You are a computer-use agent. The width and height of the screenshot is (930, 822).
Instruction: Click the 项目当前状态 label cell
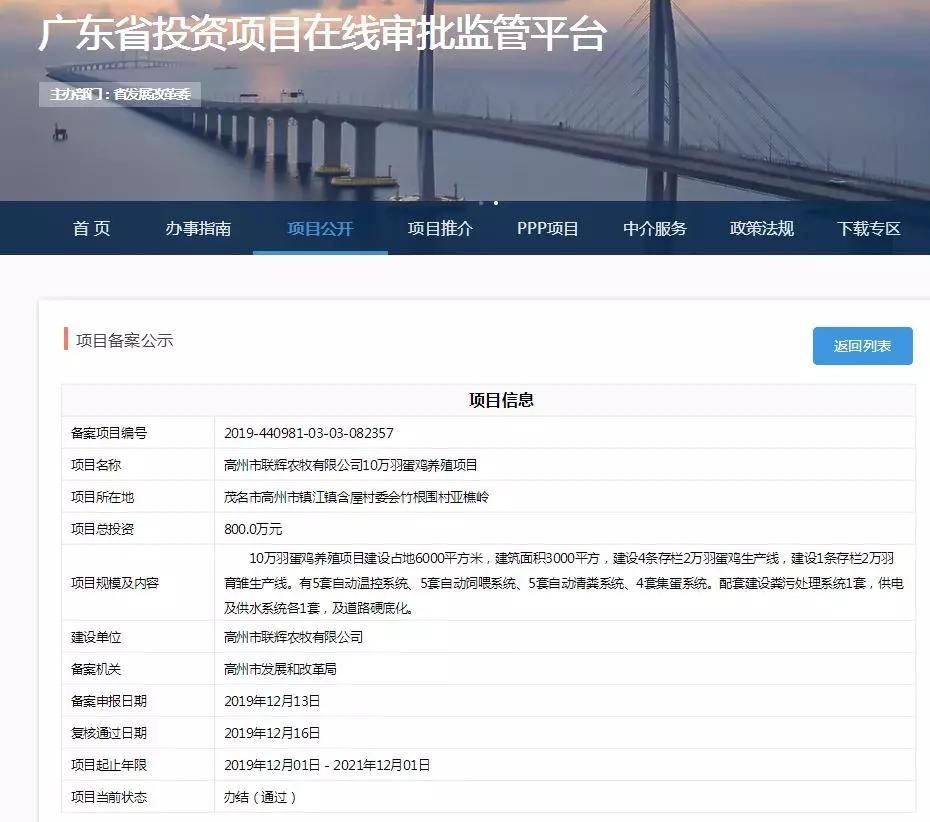click(x=138, y=797)
